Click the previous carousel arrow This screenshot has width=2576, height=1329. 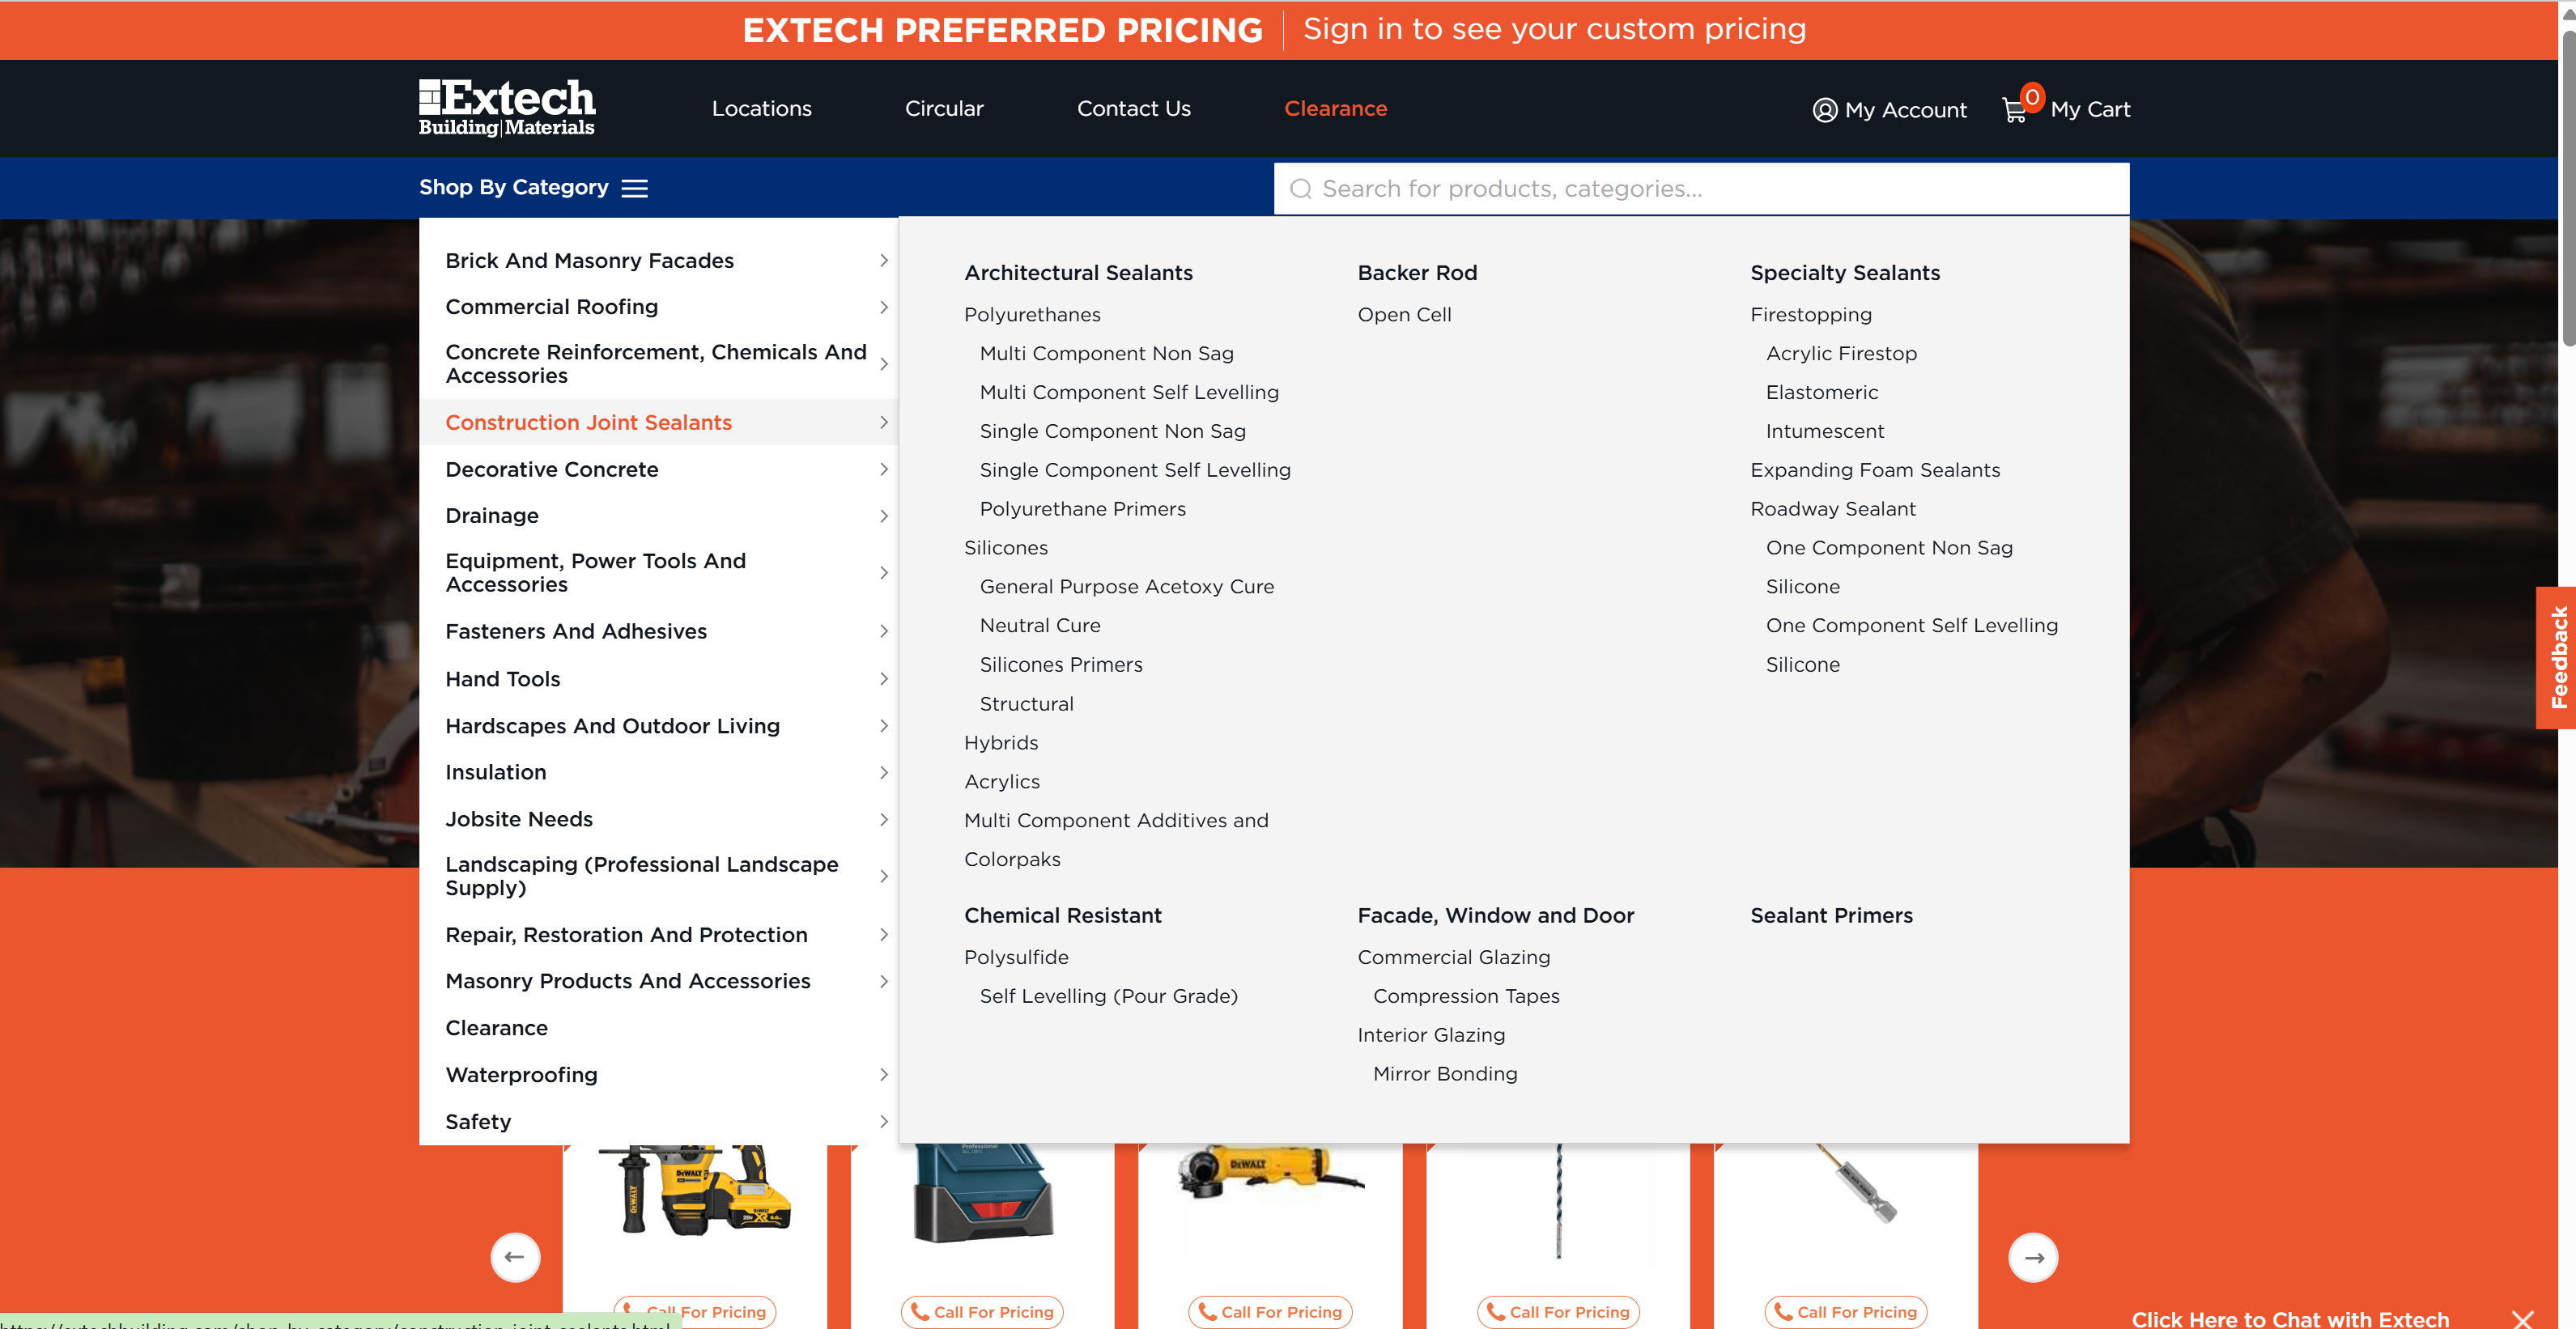(515, 1257)
